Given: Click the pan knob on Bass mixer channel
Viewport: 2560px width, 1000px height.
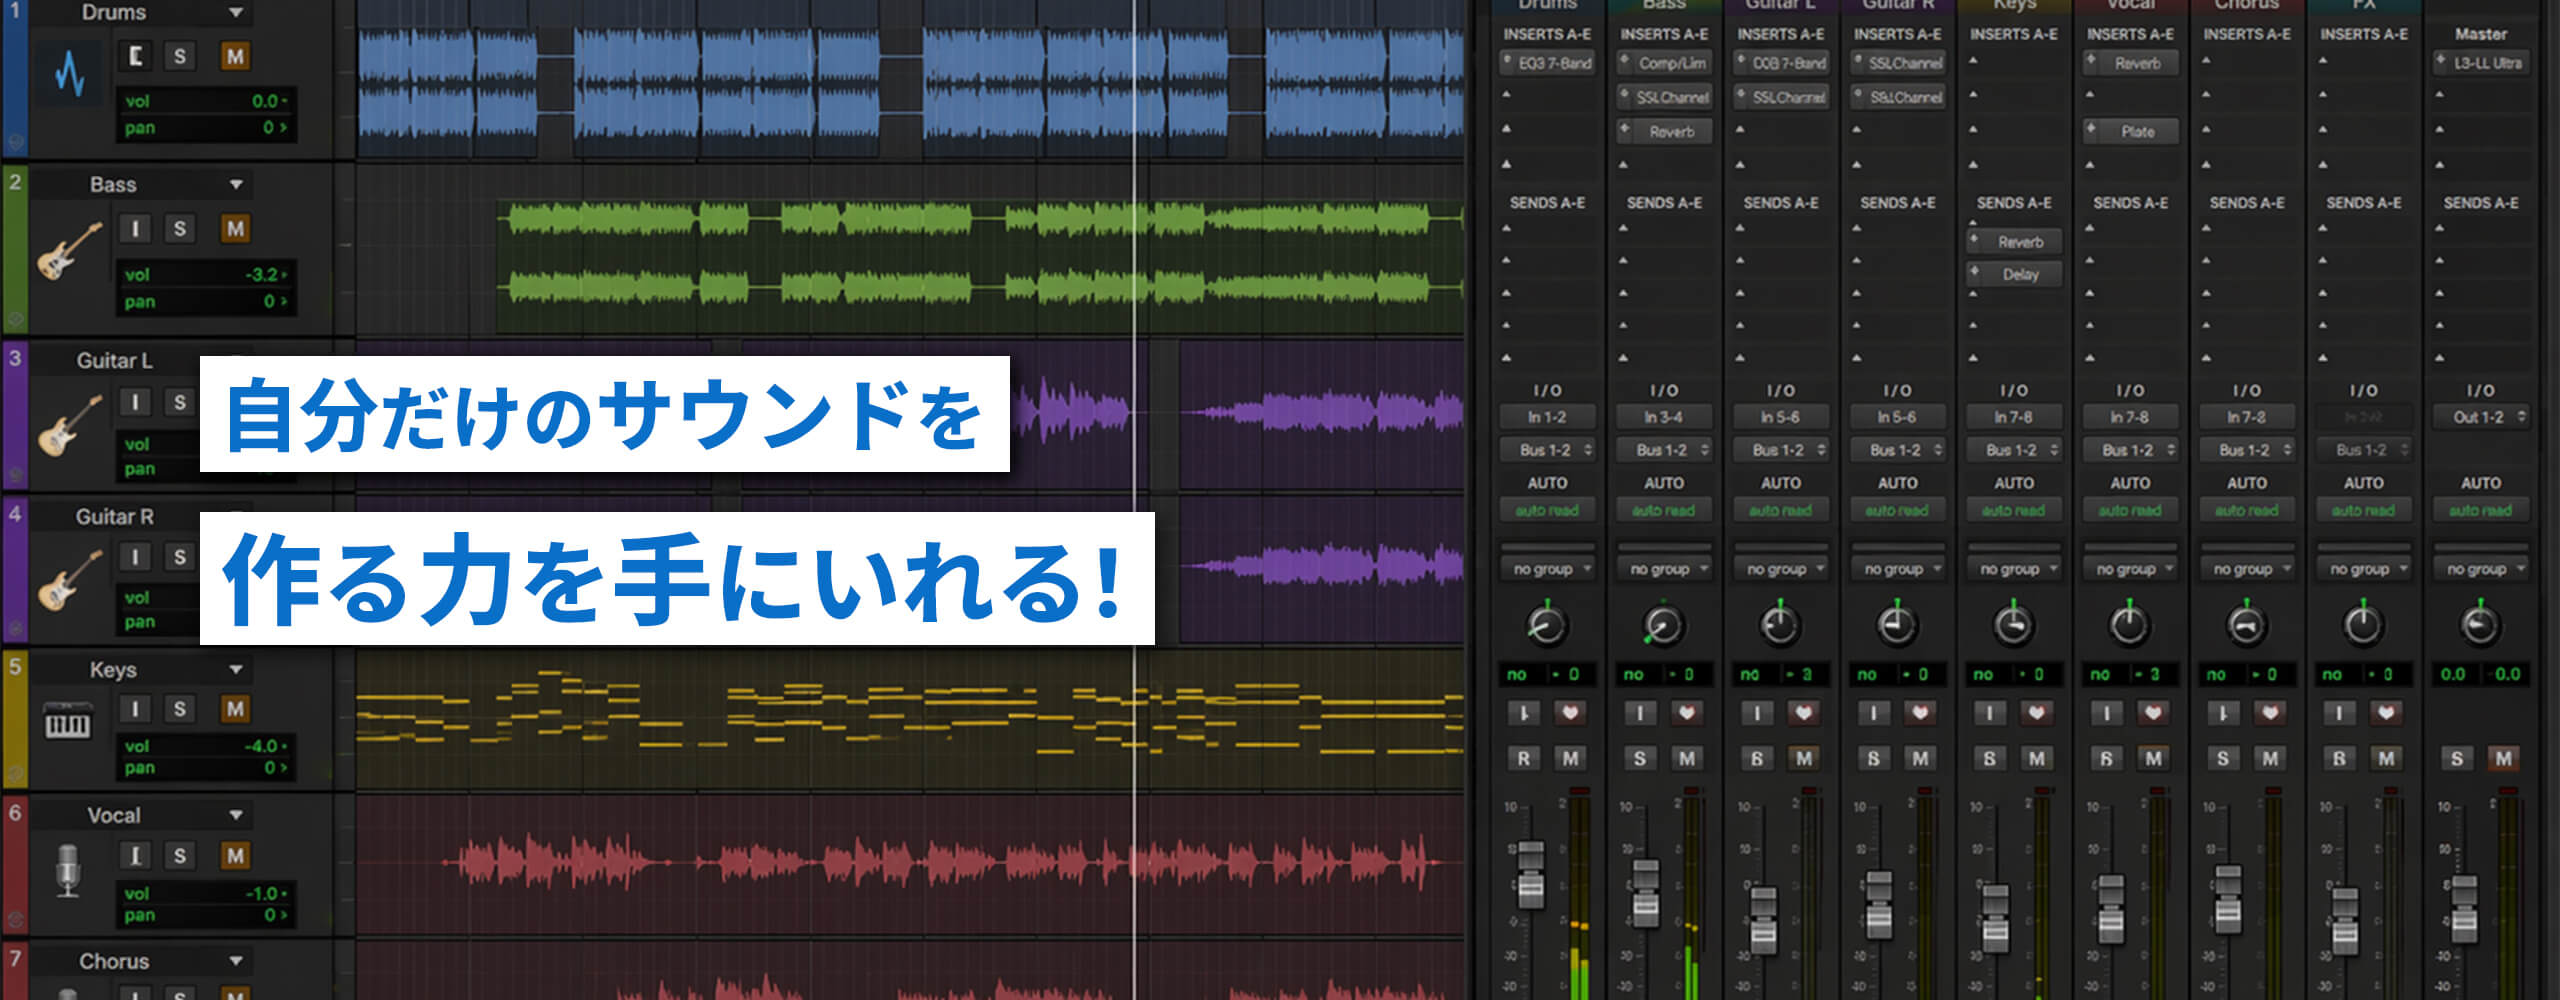Looking at the screenshot, I should [1663, 626].
